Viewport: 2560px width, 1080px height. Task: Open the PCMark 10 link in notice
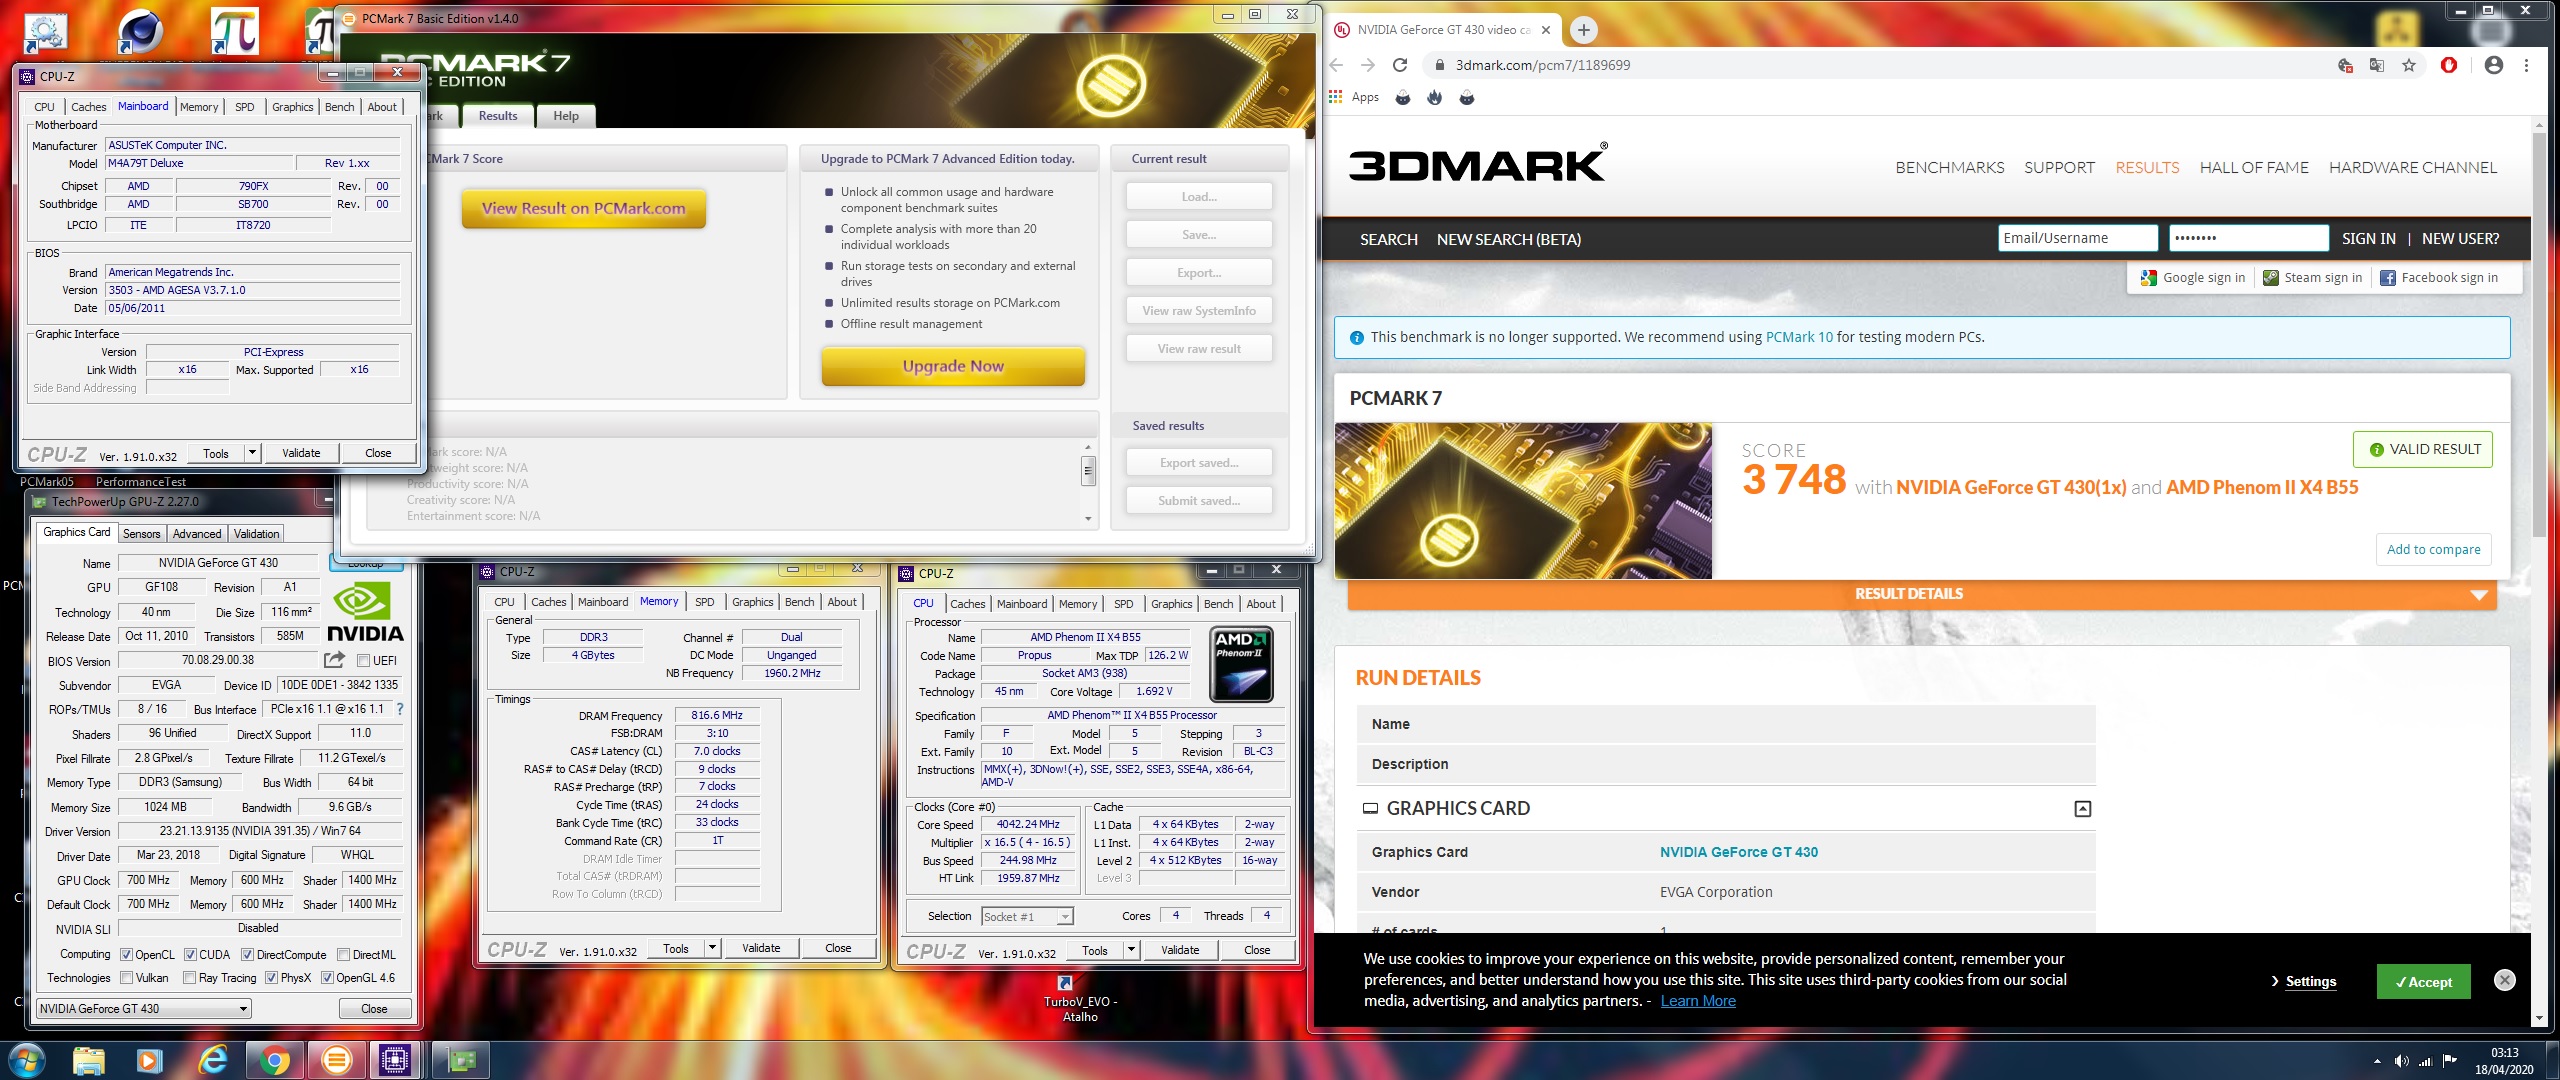pos(1799,337)
